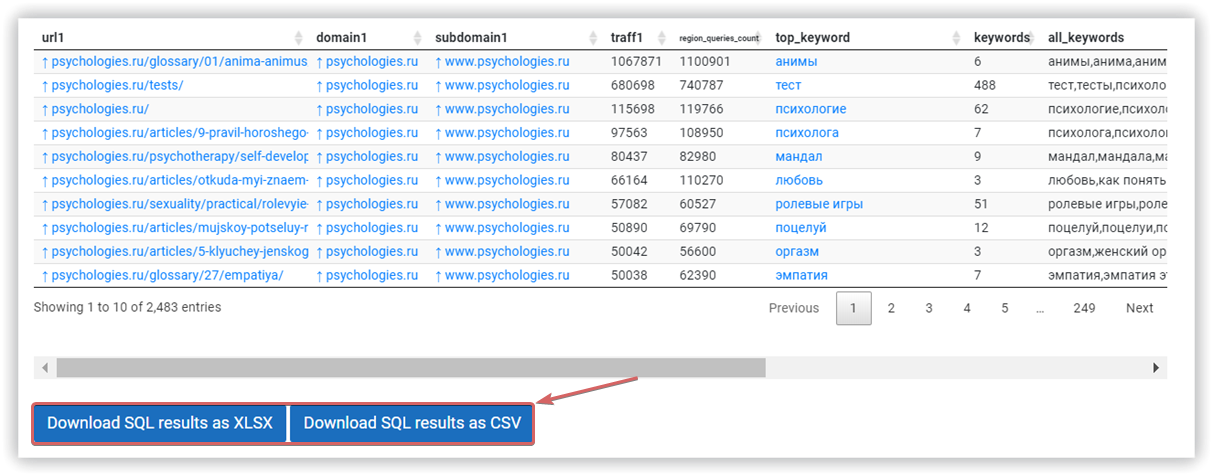1213x476 pixels.
Task: Open the top keyword любовь link
Action: point(799,180)
